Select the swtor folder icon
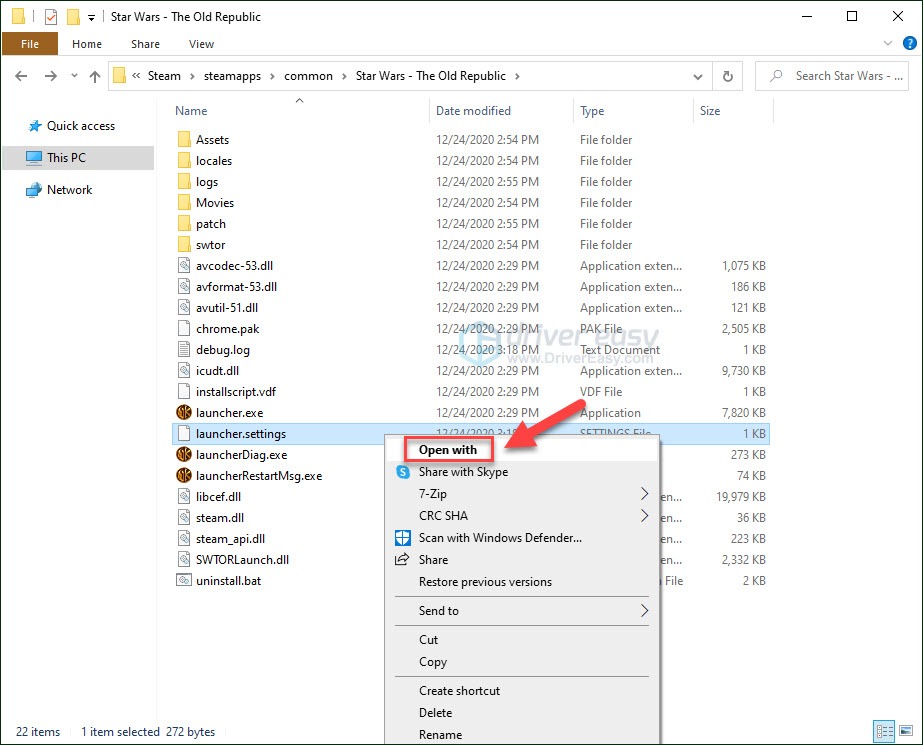 click(184, 245)
